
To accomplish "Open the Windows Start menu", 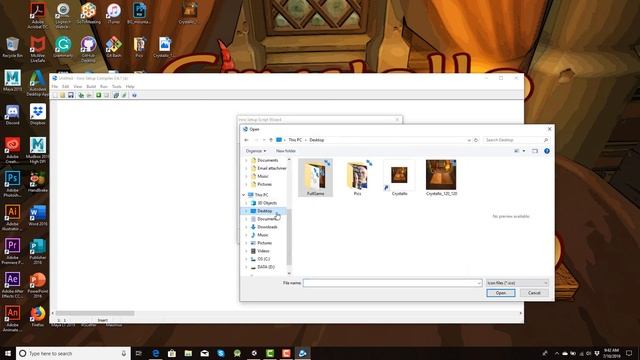I will pos(8,353).
